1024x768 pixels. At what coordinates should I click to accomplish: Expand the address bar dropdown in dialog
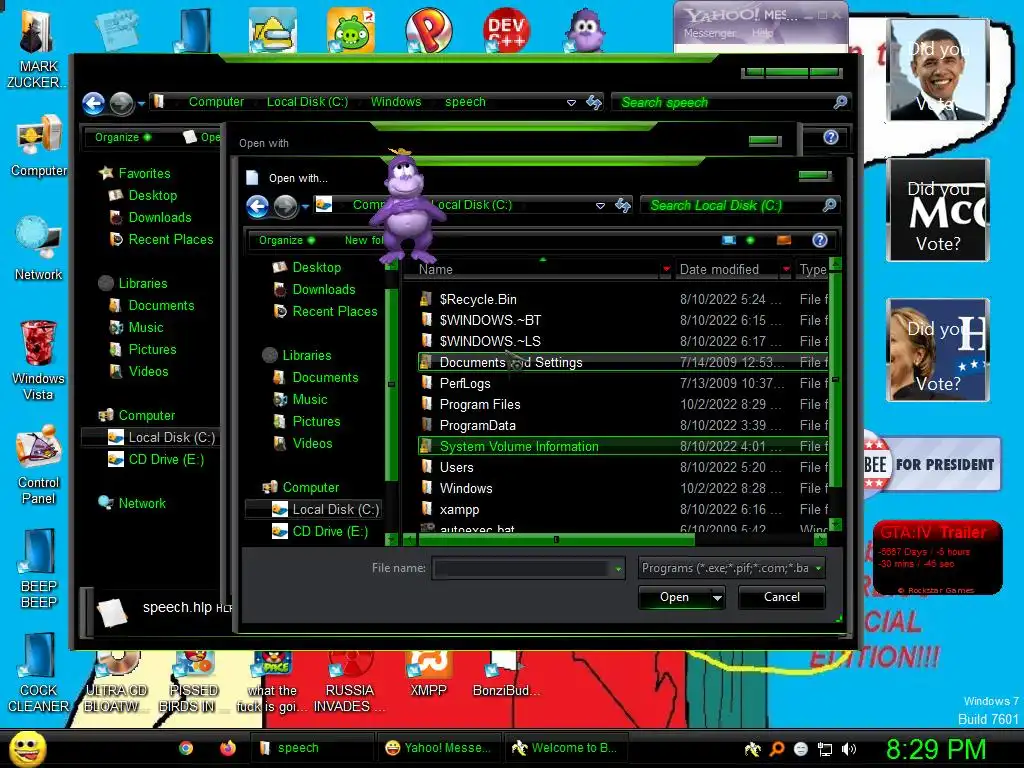(600, 206)
